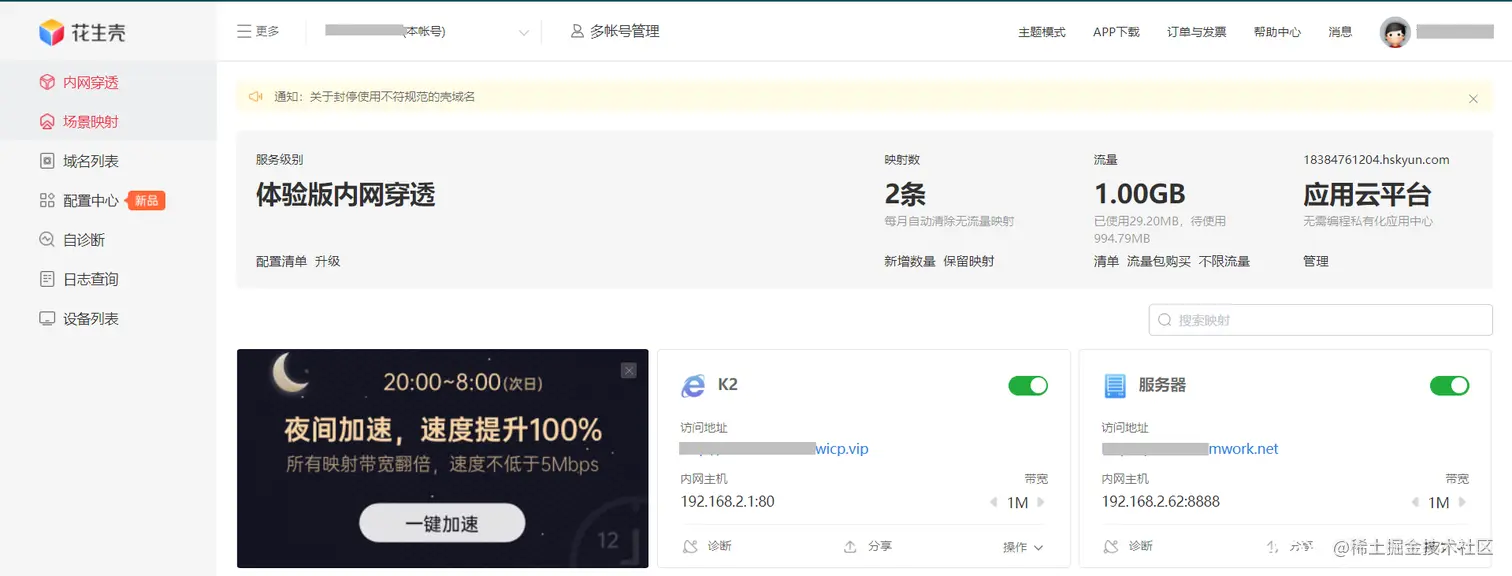Expand the 更多 menu at top left

[257, 31]
